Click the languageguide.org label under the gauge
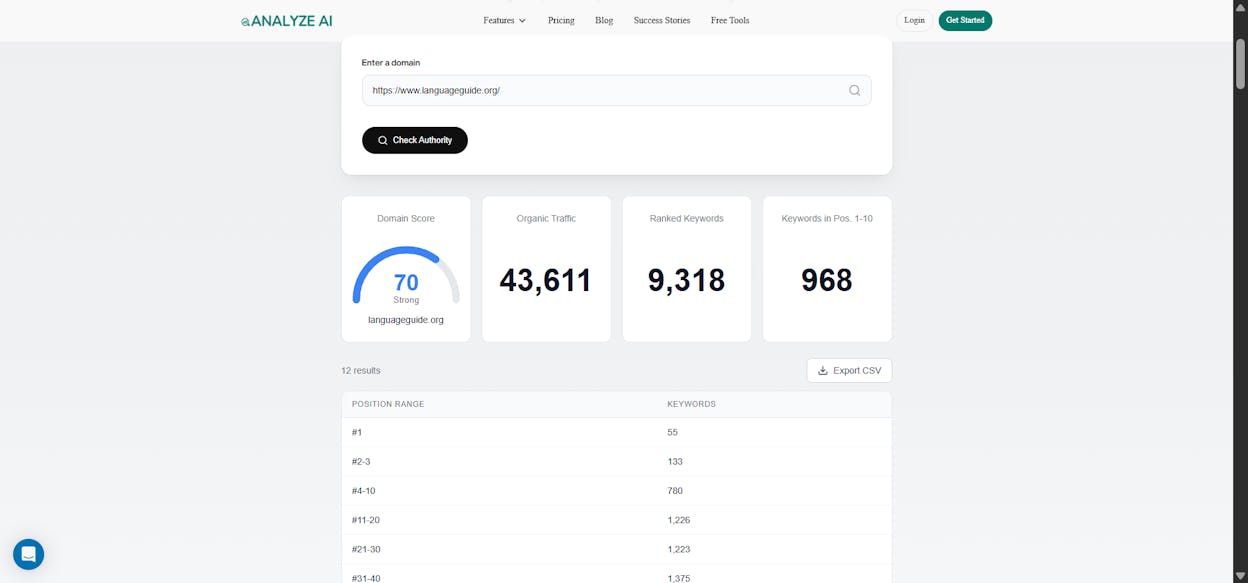The image size is (1248, 583). [406, 320]
